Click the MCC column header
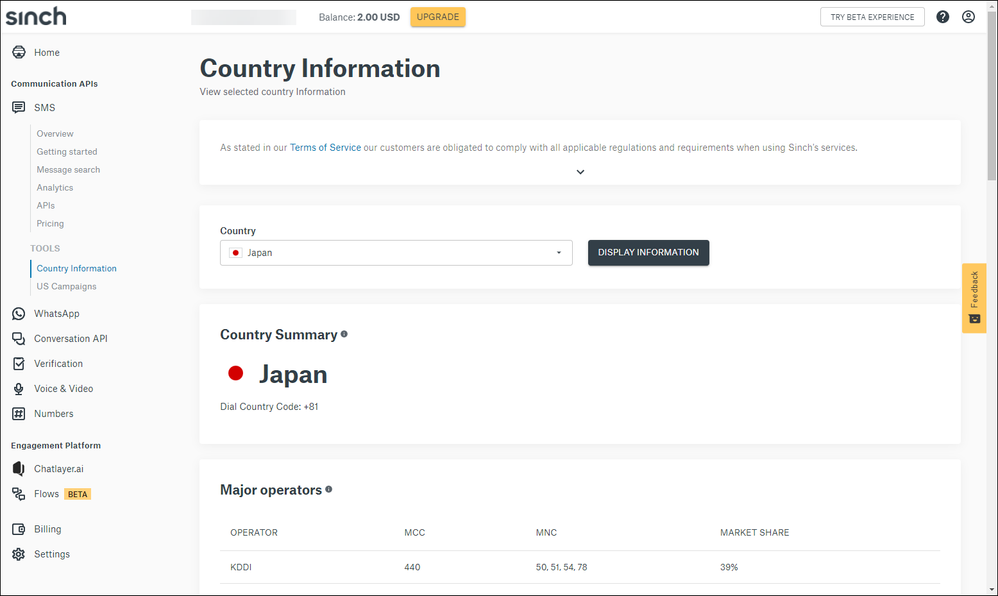998x596 pixels. [x=414, y=532]
